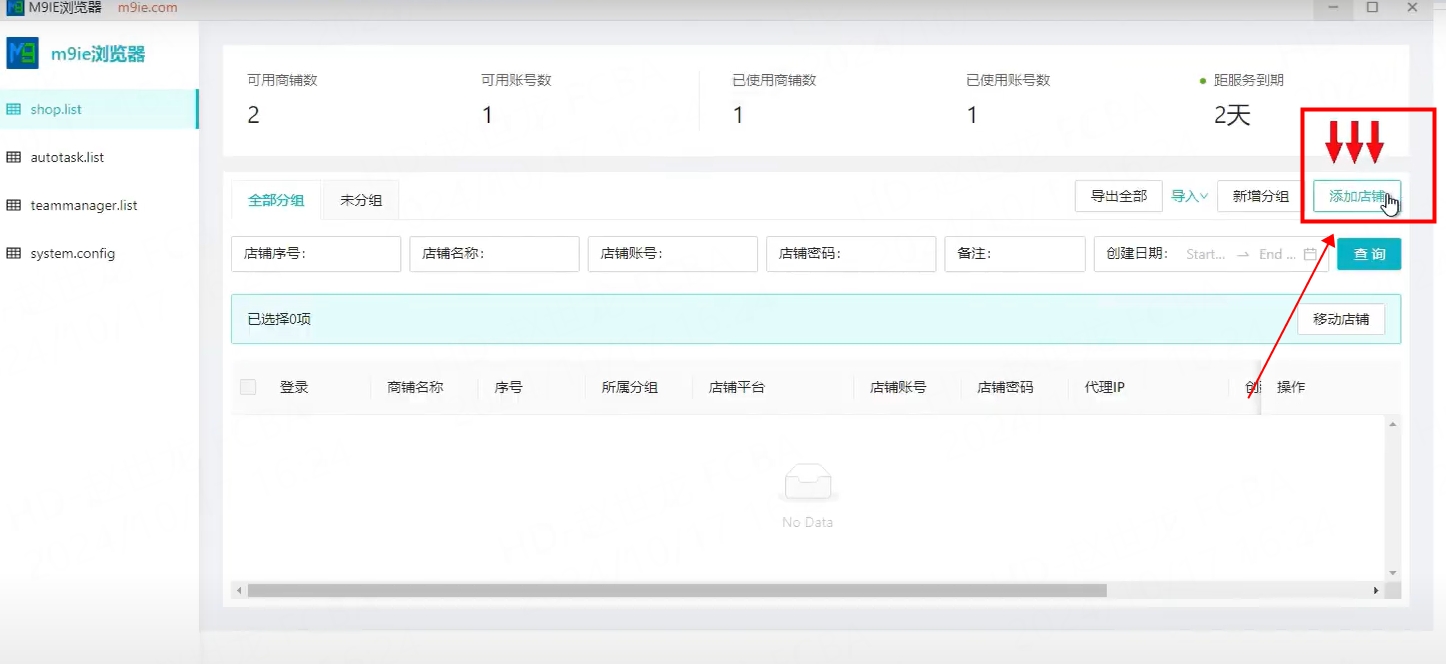Click the 添加店铺 button
This screenshot has width=1446, height=664.
(x=1356, y=196)
